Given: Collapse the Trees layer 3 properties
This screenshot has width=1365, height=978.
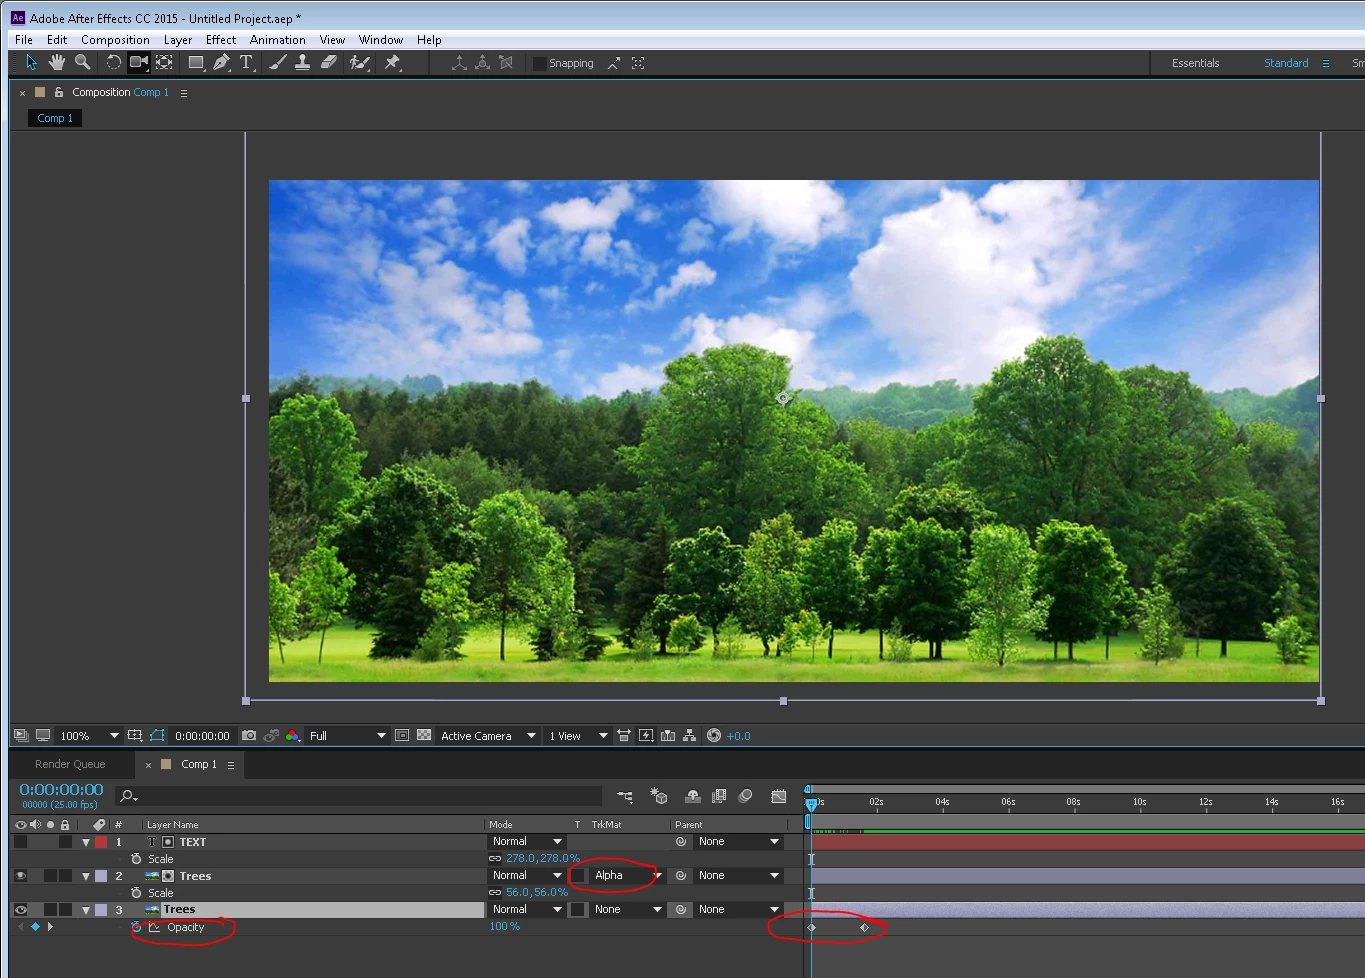Looking at the screenshot, I should click(86, 910).
